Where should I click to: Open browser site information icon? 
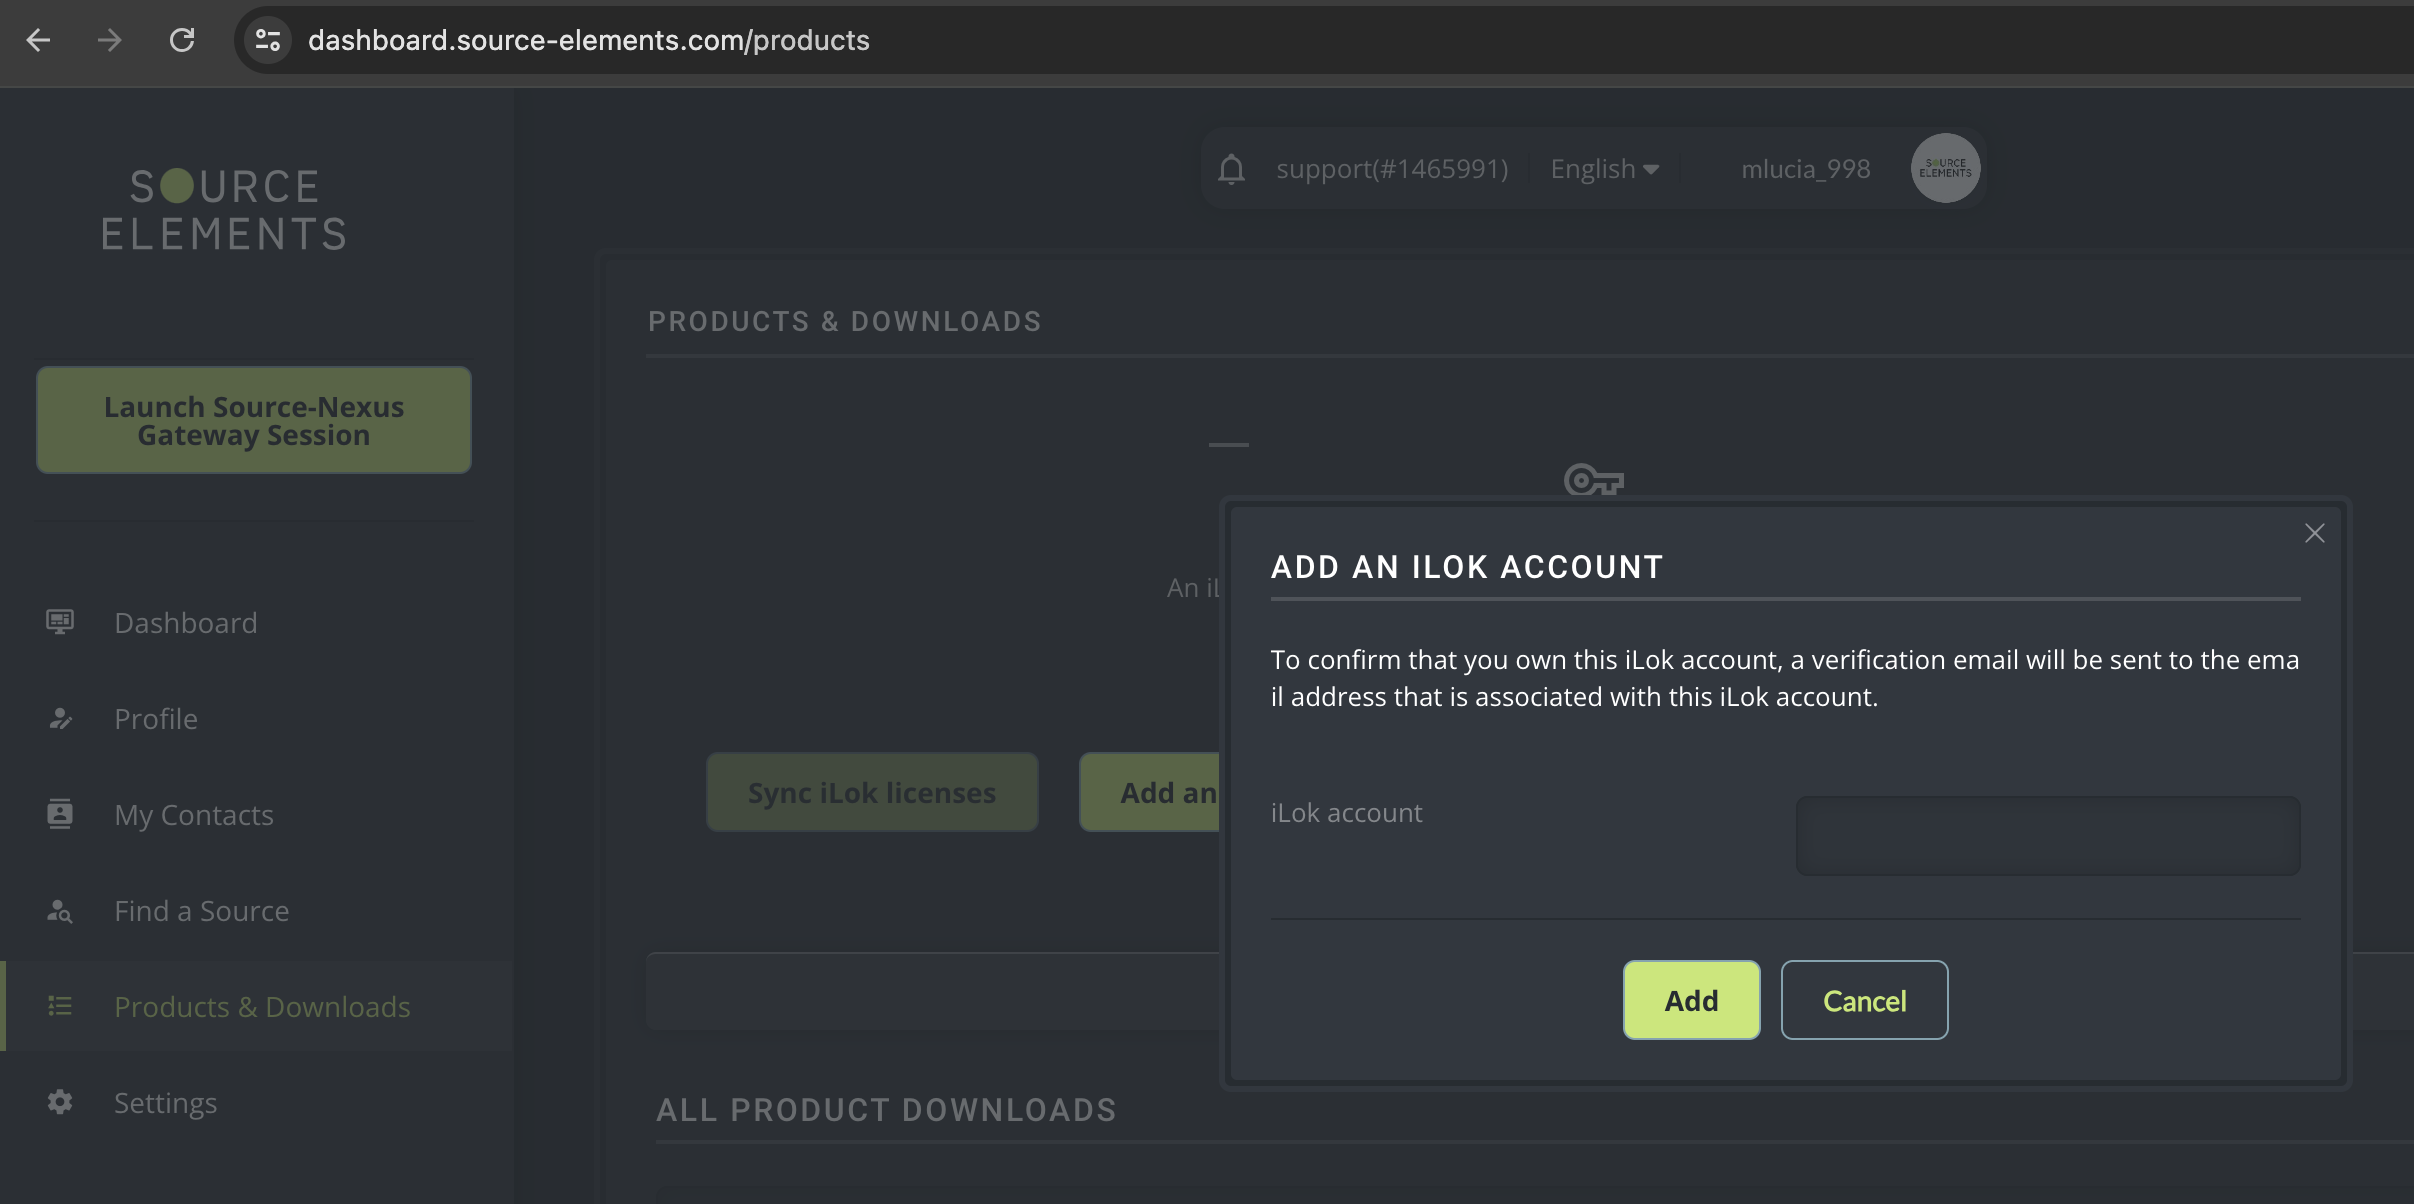(267, 40)
